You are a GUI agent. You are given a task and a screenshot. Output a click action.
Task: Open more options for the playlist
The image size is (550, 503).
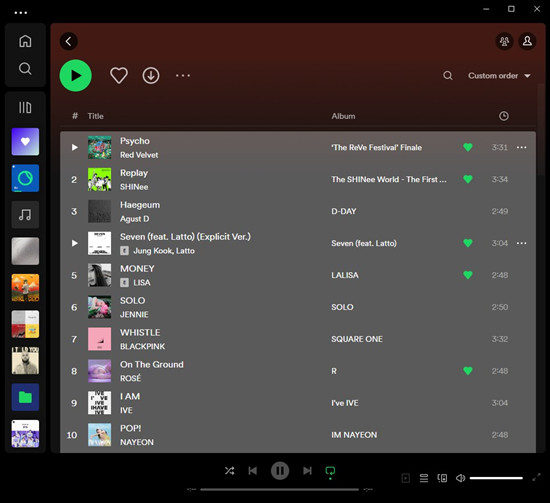tap(183, 75)
